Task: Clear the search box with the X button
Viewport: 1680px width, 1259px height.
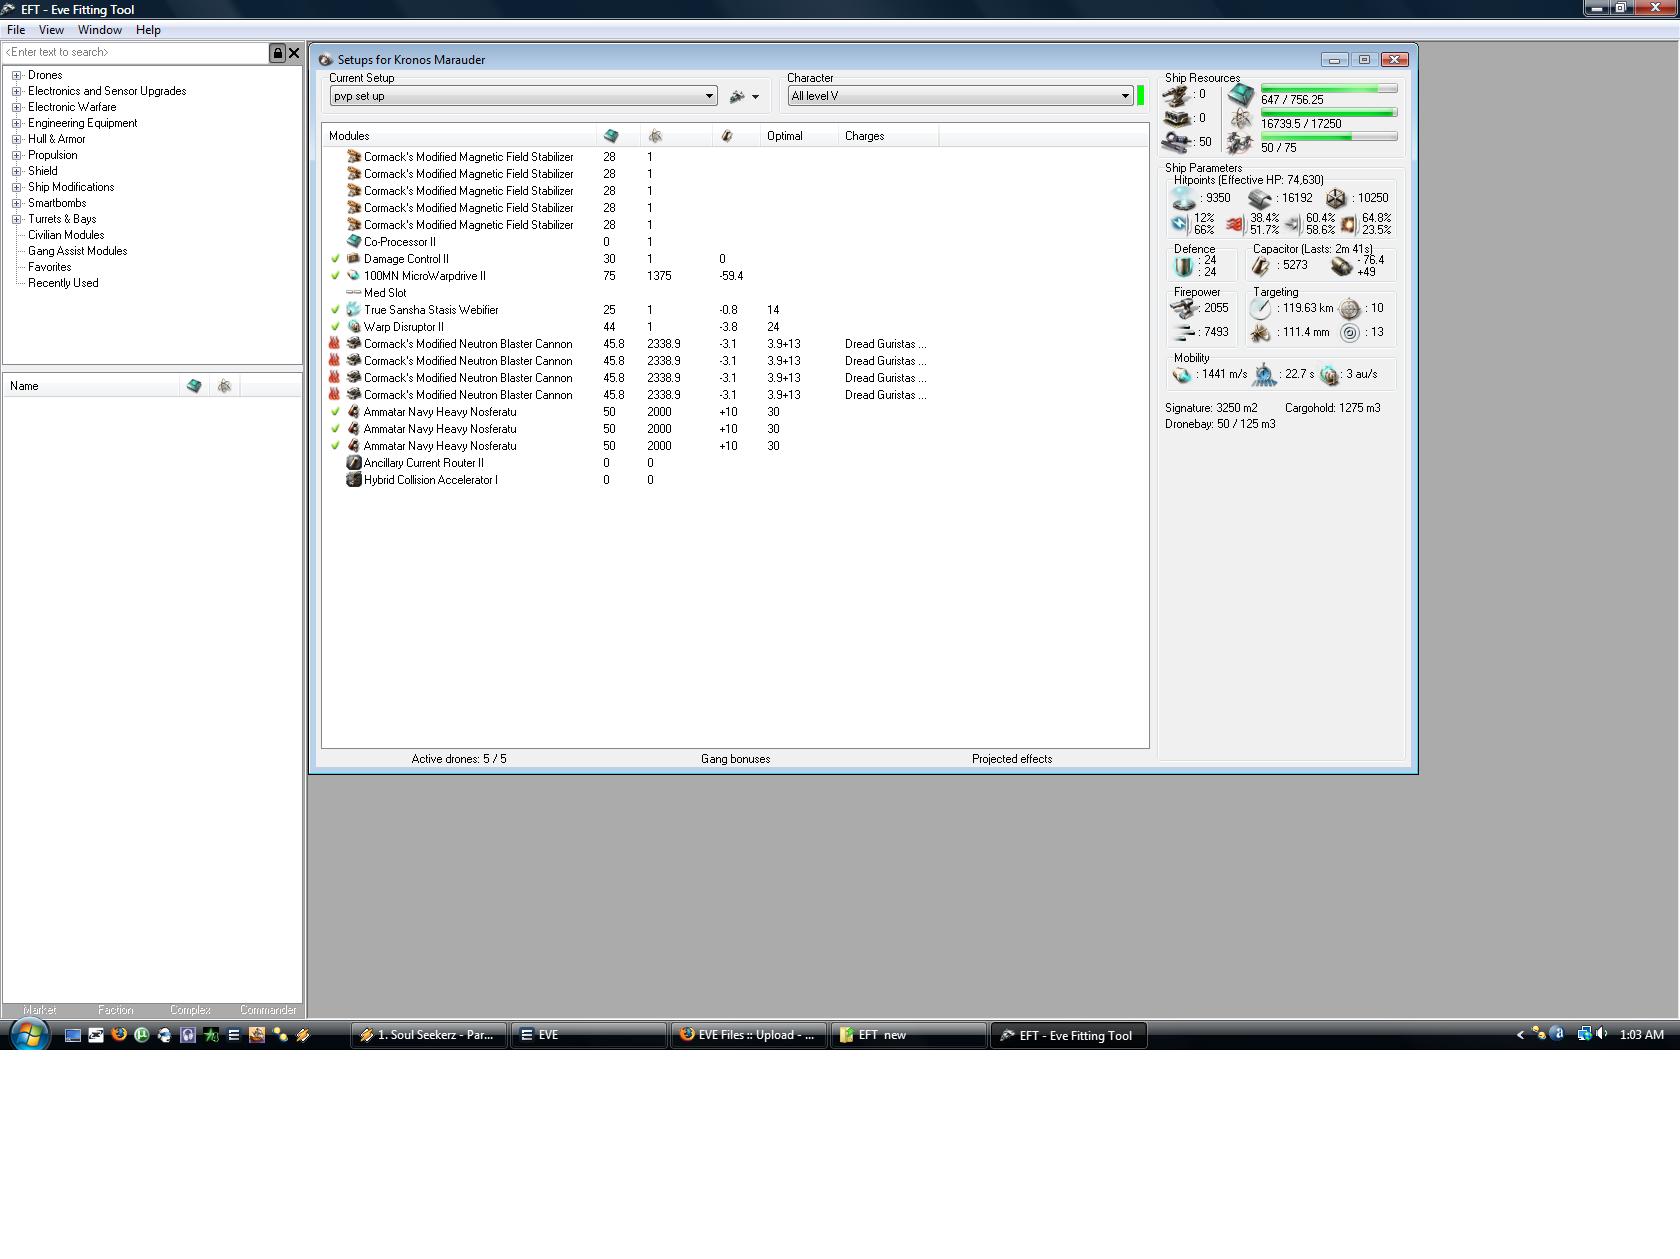Action: [294, 53]
